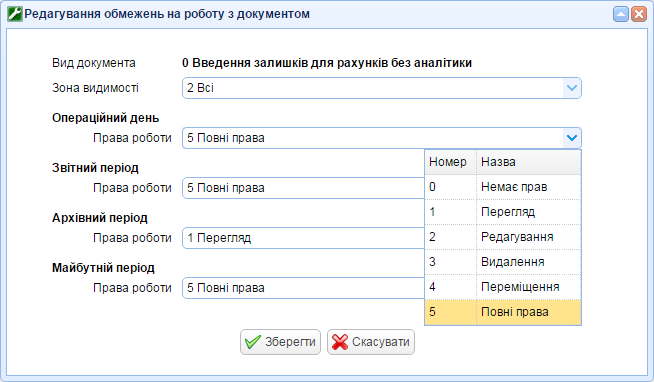Click the Майбутній період rights field

click(x=303, y=288)
